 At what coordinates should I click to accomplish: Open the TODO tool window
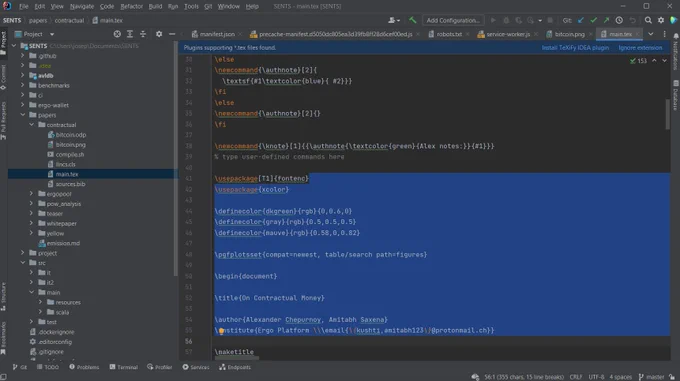click(x=48, y=367)
